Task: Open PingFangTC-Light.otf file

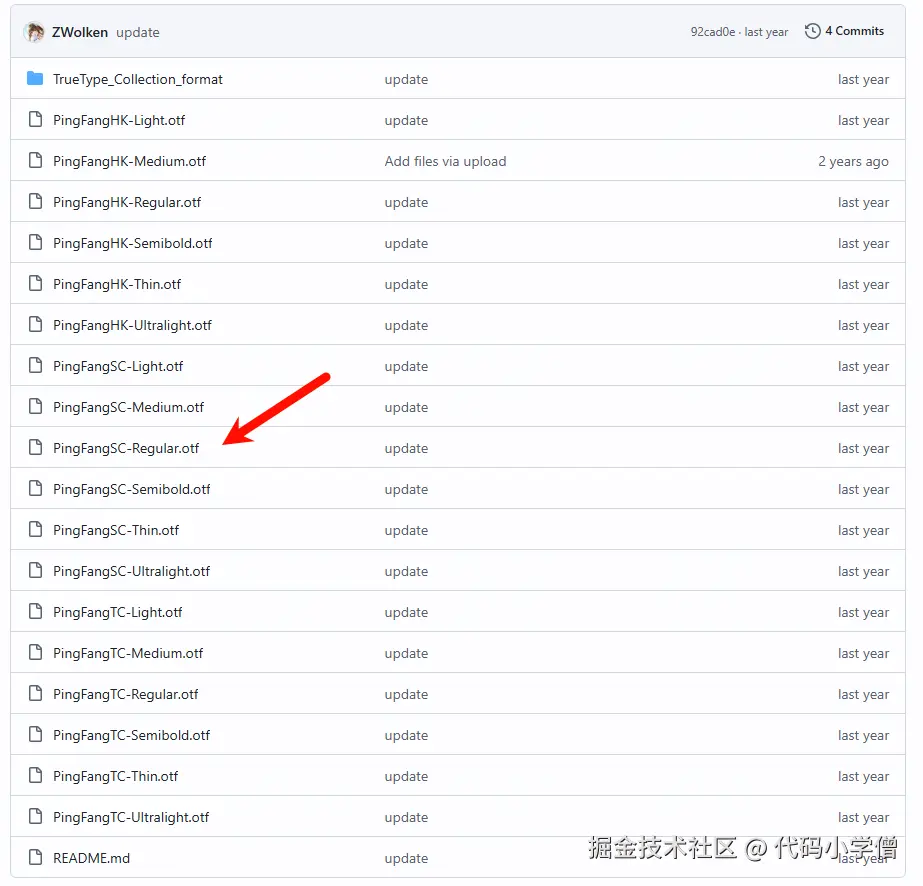Action: point(118,613)
